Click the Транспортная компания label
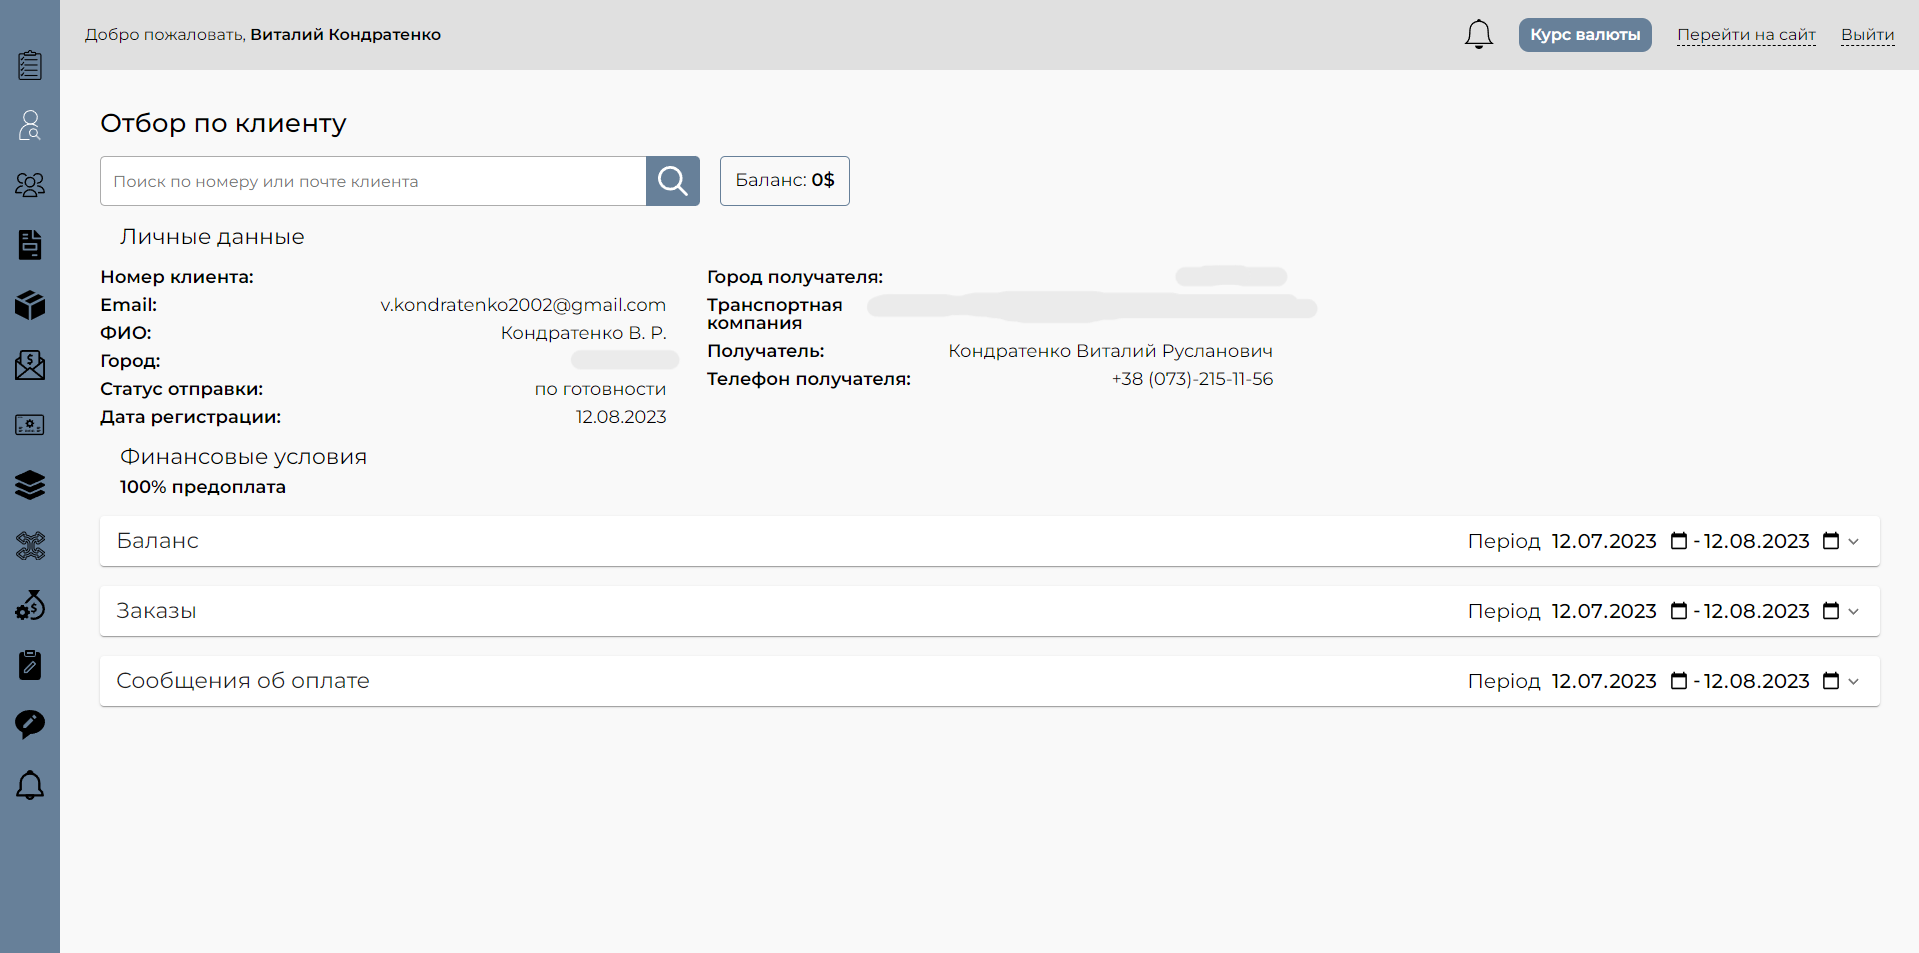The image size is (1919, 953). coord(775,314)
